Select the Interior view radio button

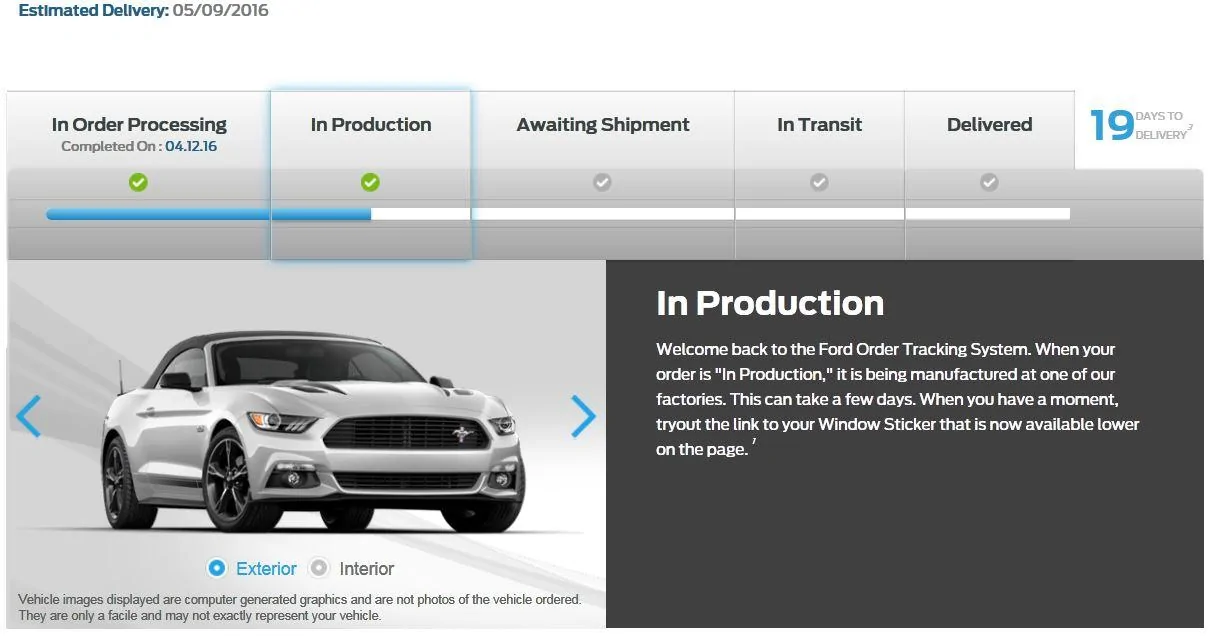(x=319, y=568)
